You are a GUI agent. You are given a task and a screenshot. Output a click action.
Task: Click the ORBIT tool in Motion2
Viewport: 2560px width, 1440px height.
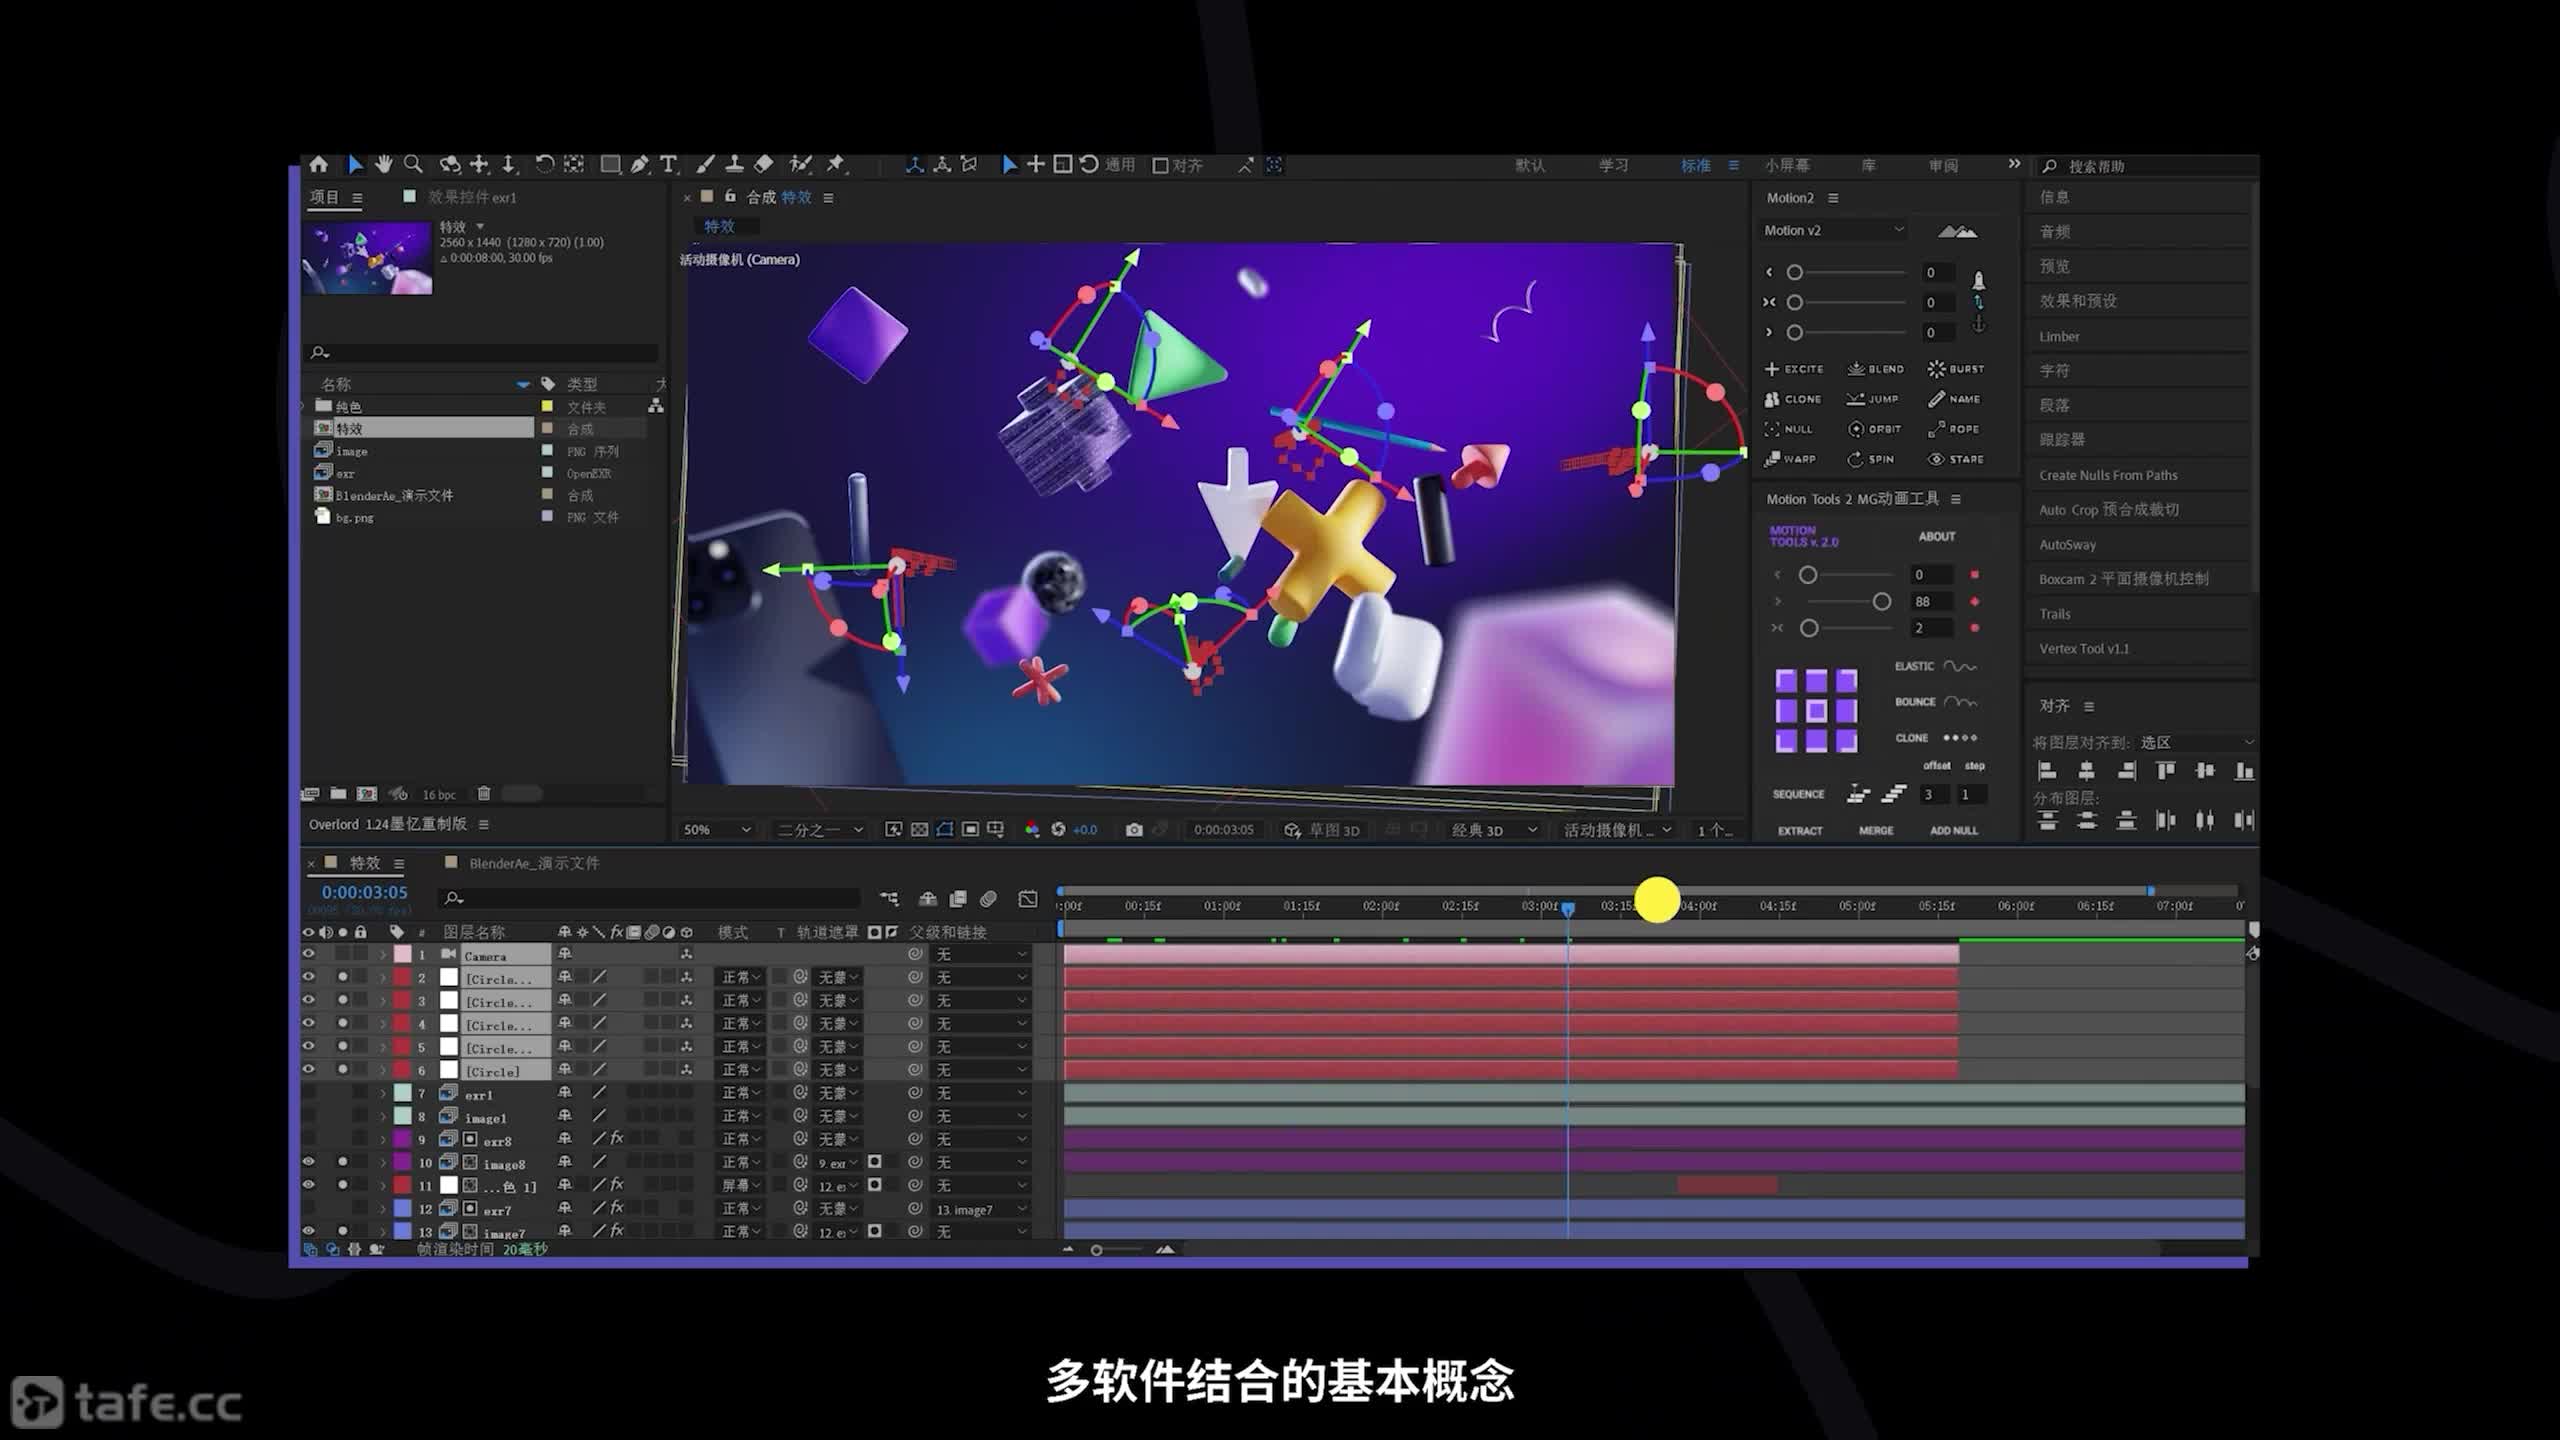(x=1875, y=429)
